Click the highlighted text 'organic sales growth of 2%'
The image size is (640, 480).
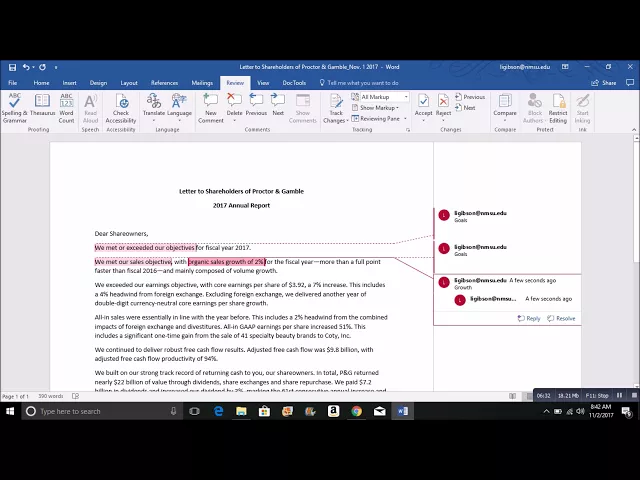226,262
